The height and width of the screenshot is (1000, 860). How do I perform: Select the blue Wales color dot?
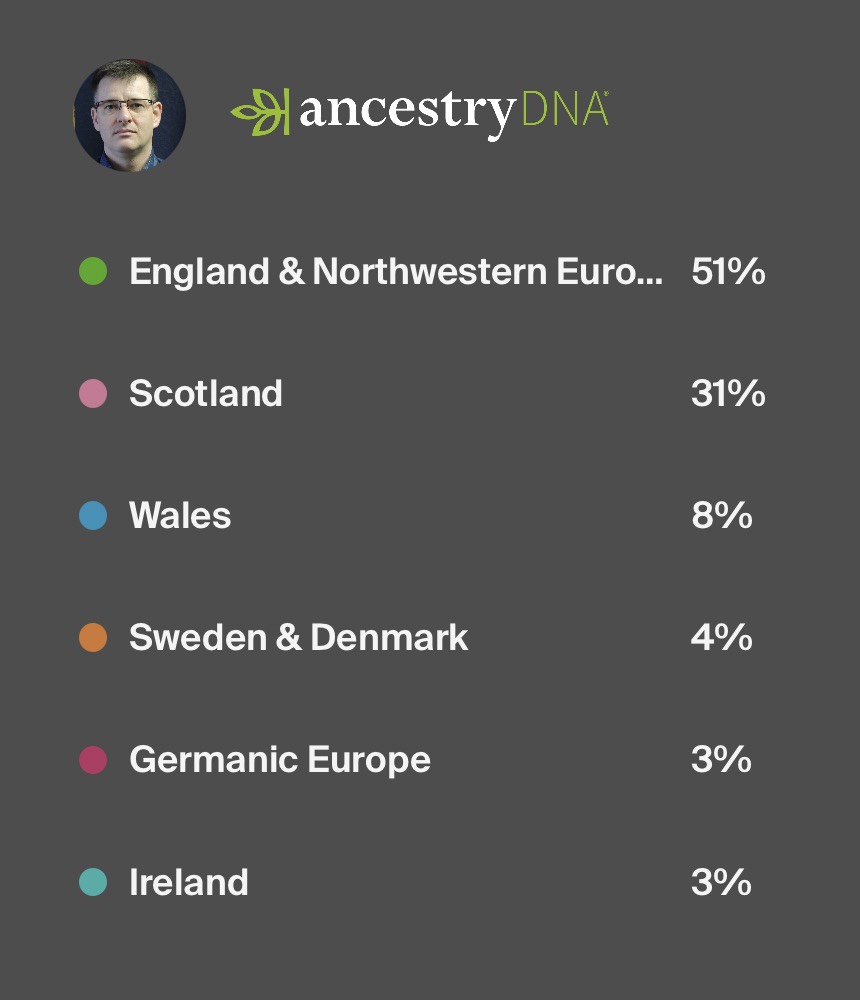tap(93, 516)
